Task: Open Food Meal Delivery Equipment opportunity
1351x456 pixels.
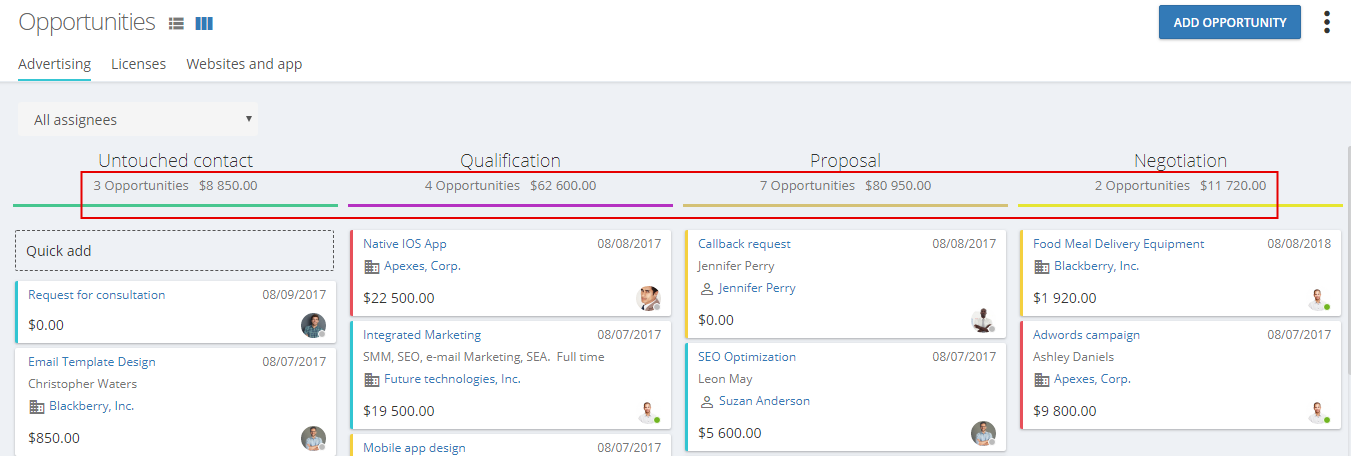Action: [1118, 244]
